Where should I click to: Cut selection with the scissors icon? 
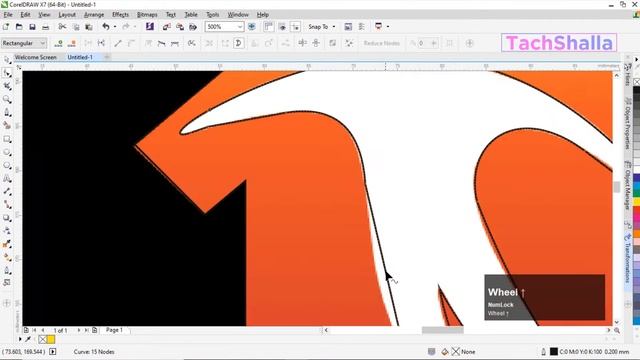62,27
